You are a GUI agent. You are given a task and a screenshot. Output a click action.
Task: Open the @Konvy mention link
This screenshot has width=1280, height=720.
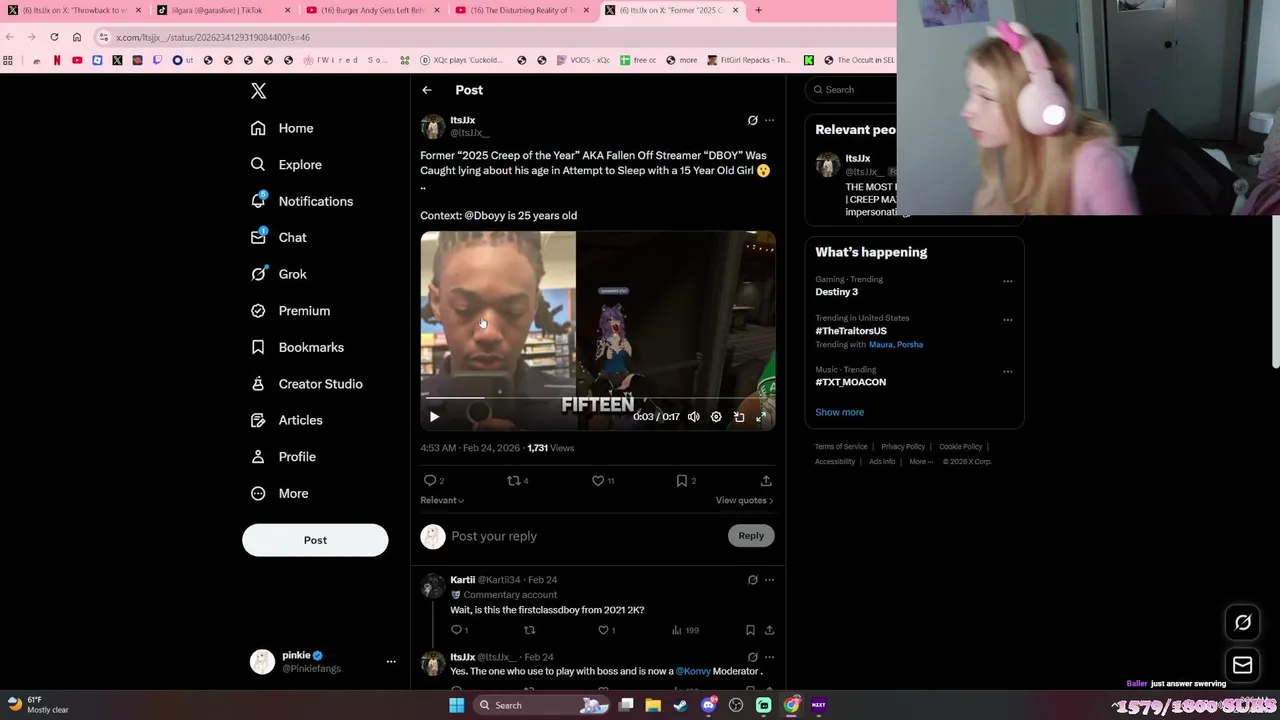tap(693, 671)
